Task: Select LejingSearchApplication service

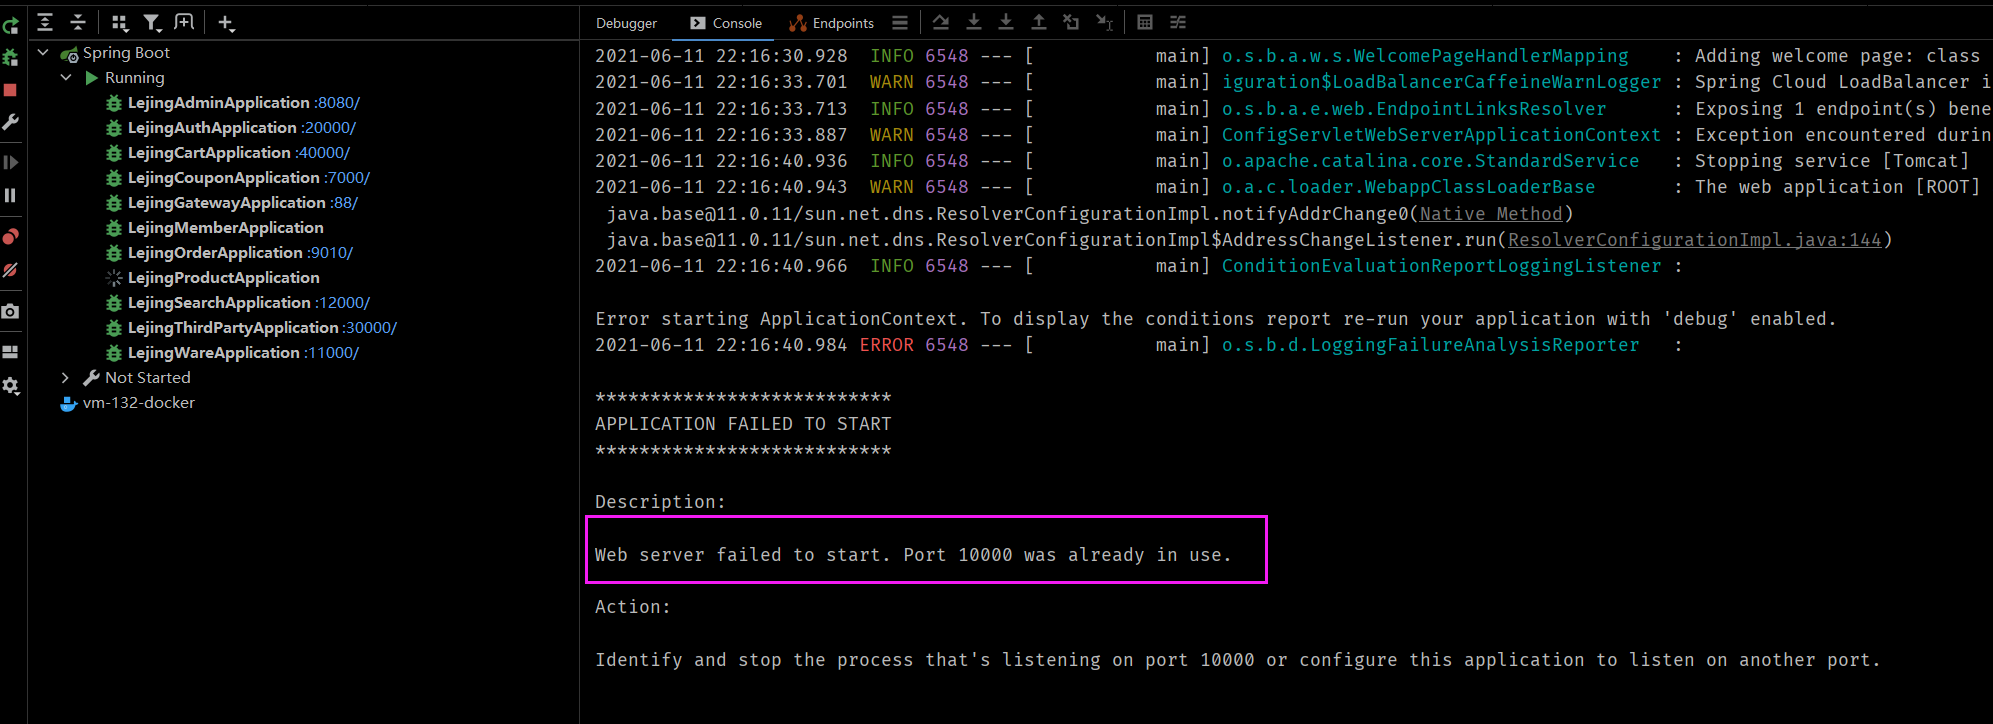Action: [219, 302]
